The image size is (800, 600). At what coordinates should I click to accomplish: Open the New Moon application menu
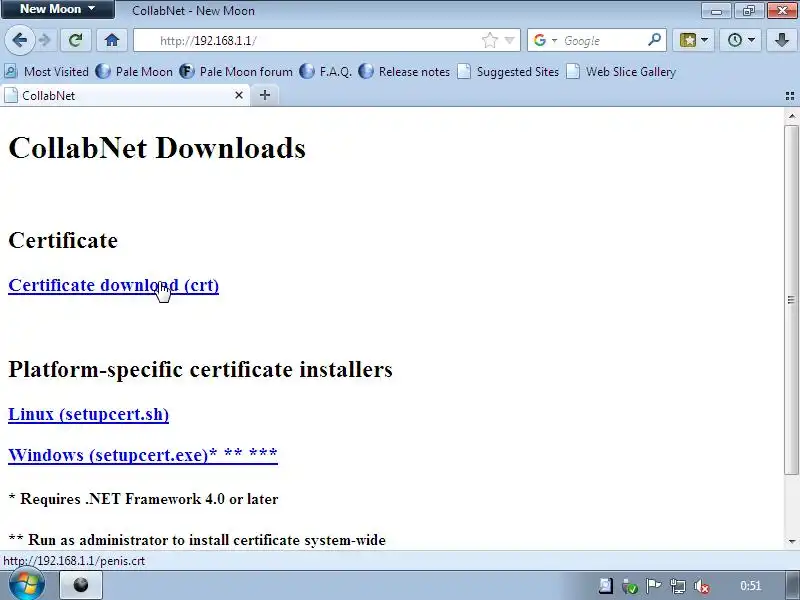57,9
